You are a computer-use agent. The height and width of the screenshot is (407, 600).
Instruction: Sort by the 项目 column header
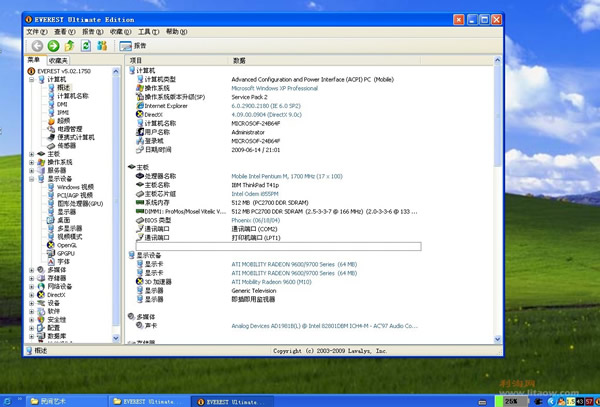177,60
